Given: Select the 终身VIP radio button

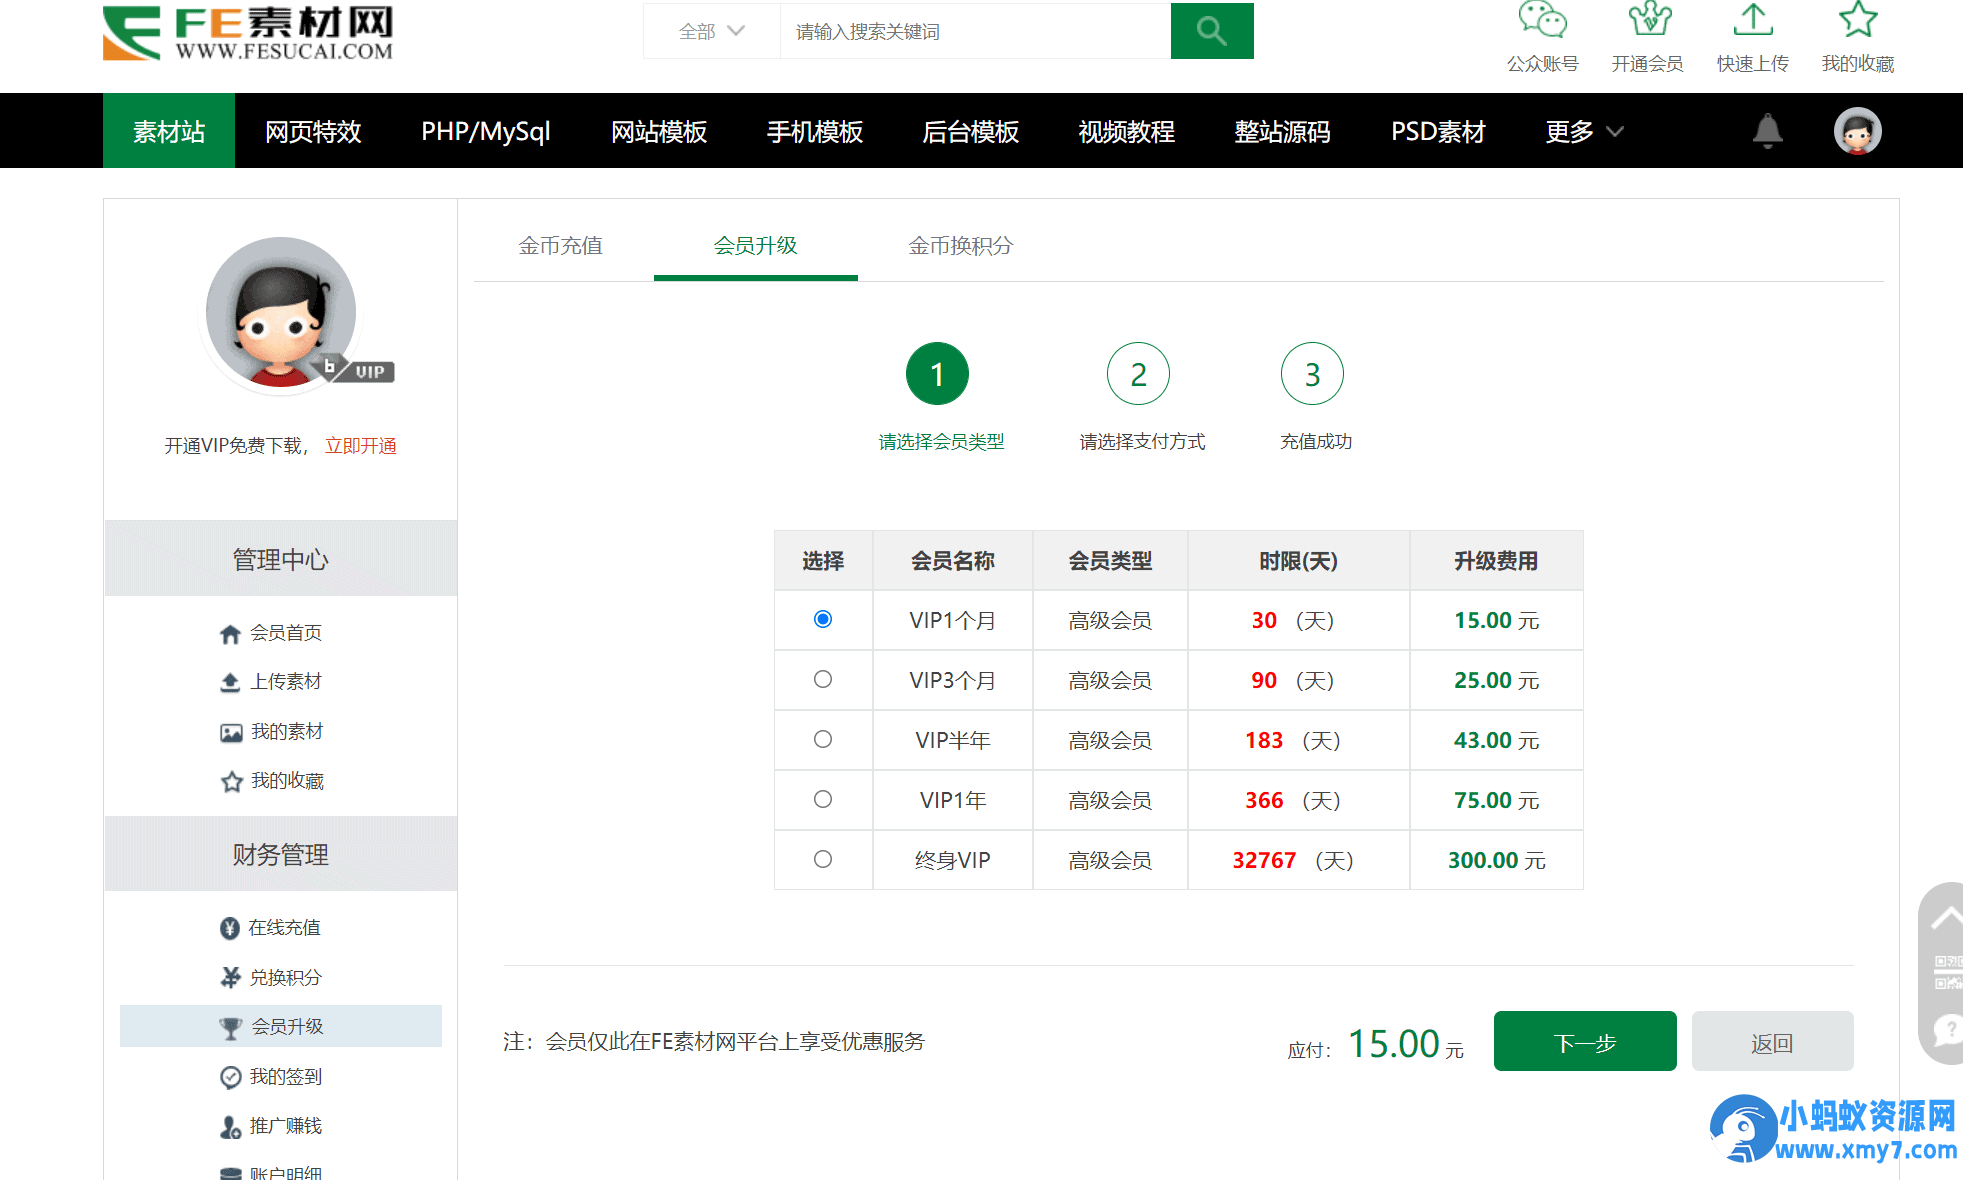Looking at the screenshot, I should 822,859.
